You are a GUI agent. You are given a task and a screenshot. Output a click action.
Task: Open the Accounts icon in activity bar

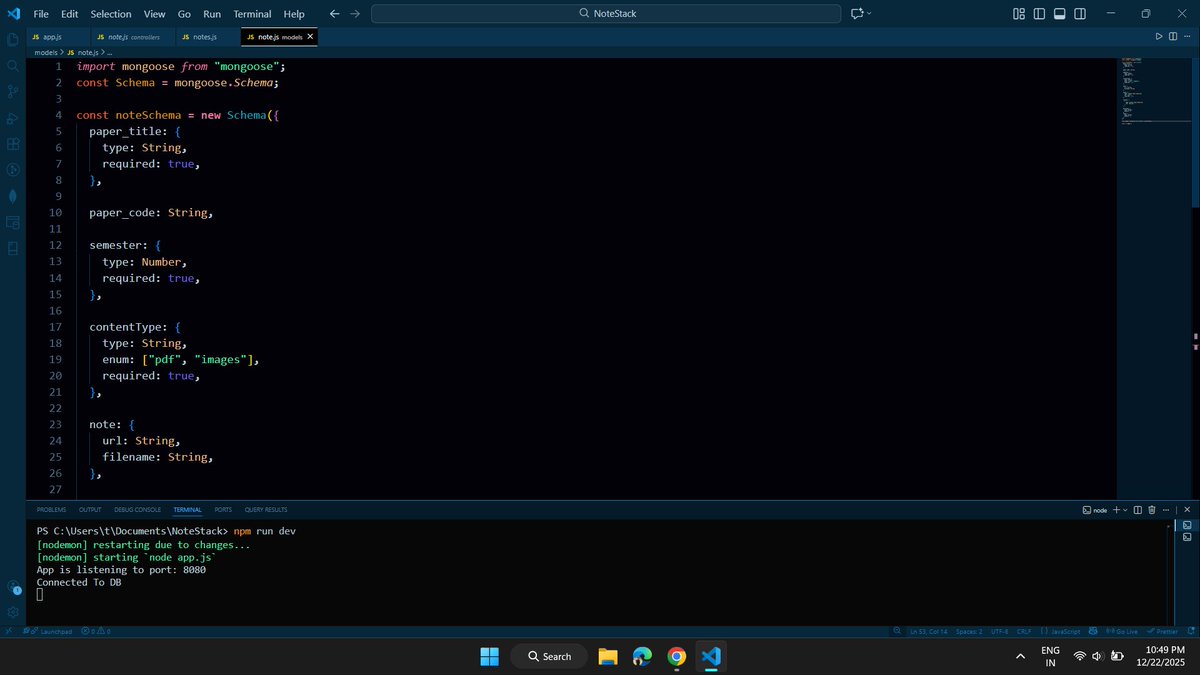[13, 587]
